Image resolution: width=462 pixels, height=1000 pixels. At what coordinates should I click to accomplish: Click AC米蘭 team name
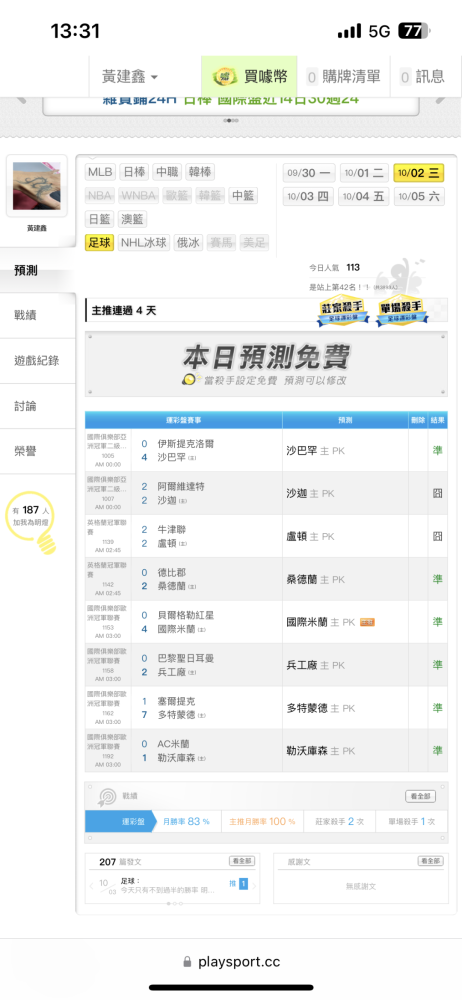[x=172, y=744]
